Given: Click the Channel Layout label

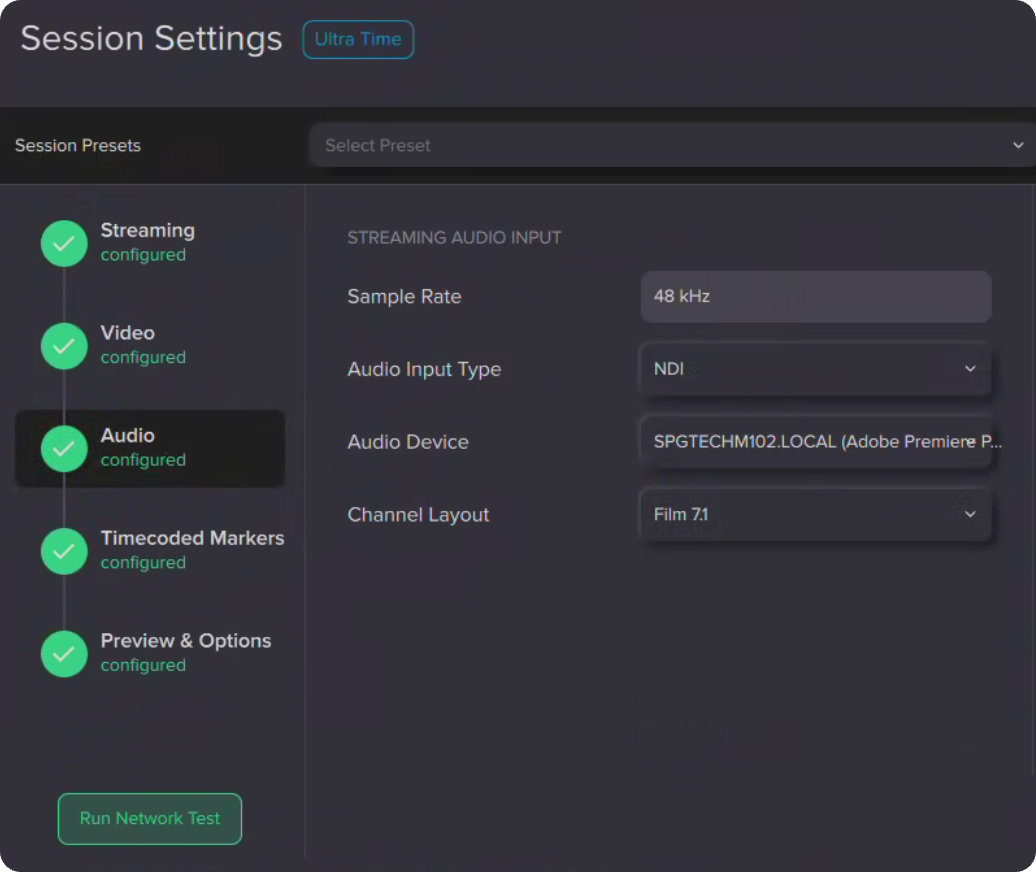Looking at the screenshot, I should 418,515.
